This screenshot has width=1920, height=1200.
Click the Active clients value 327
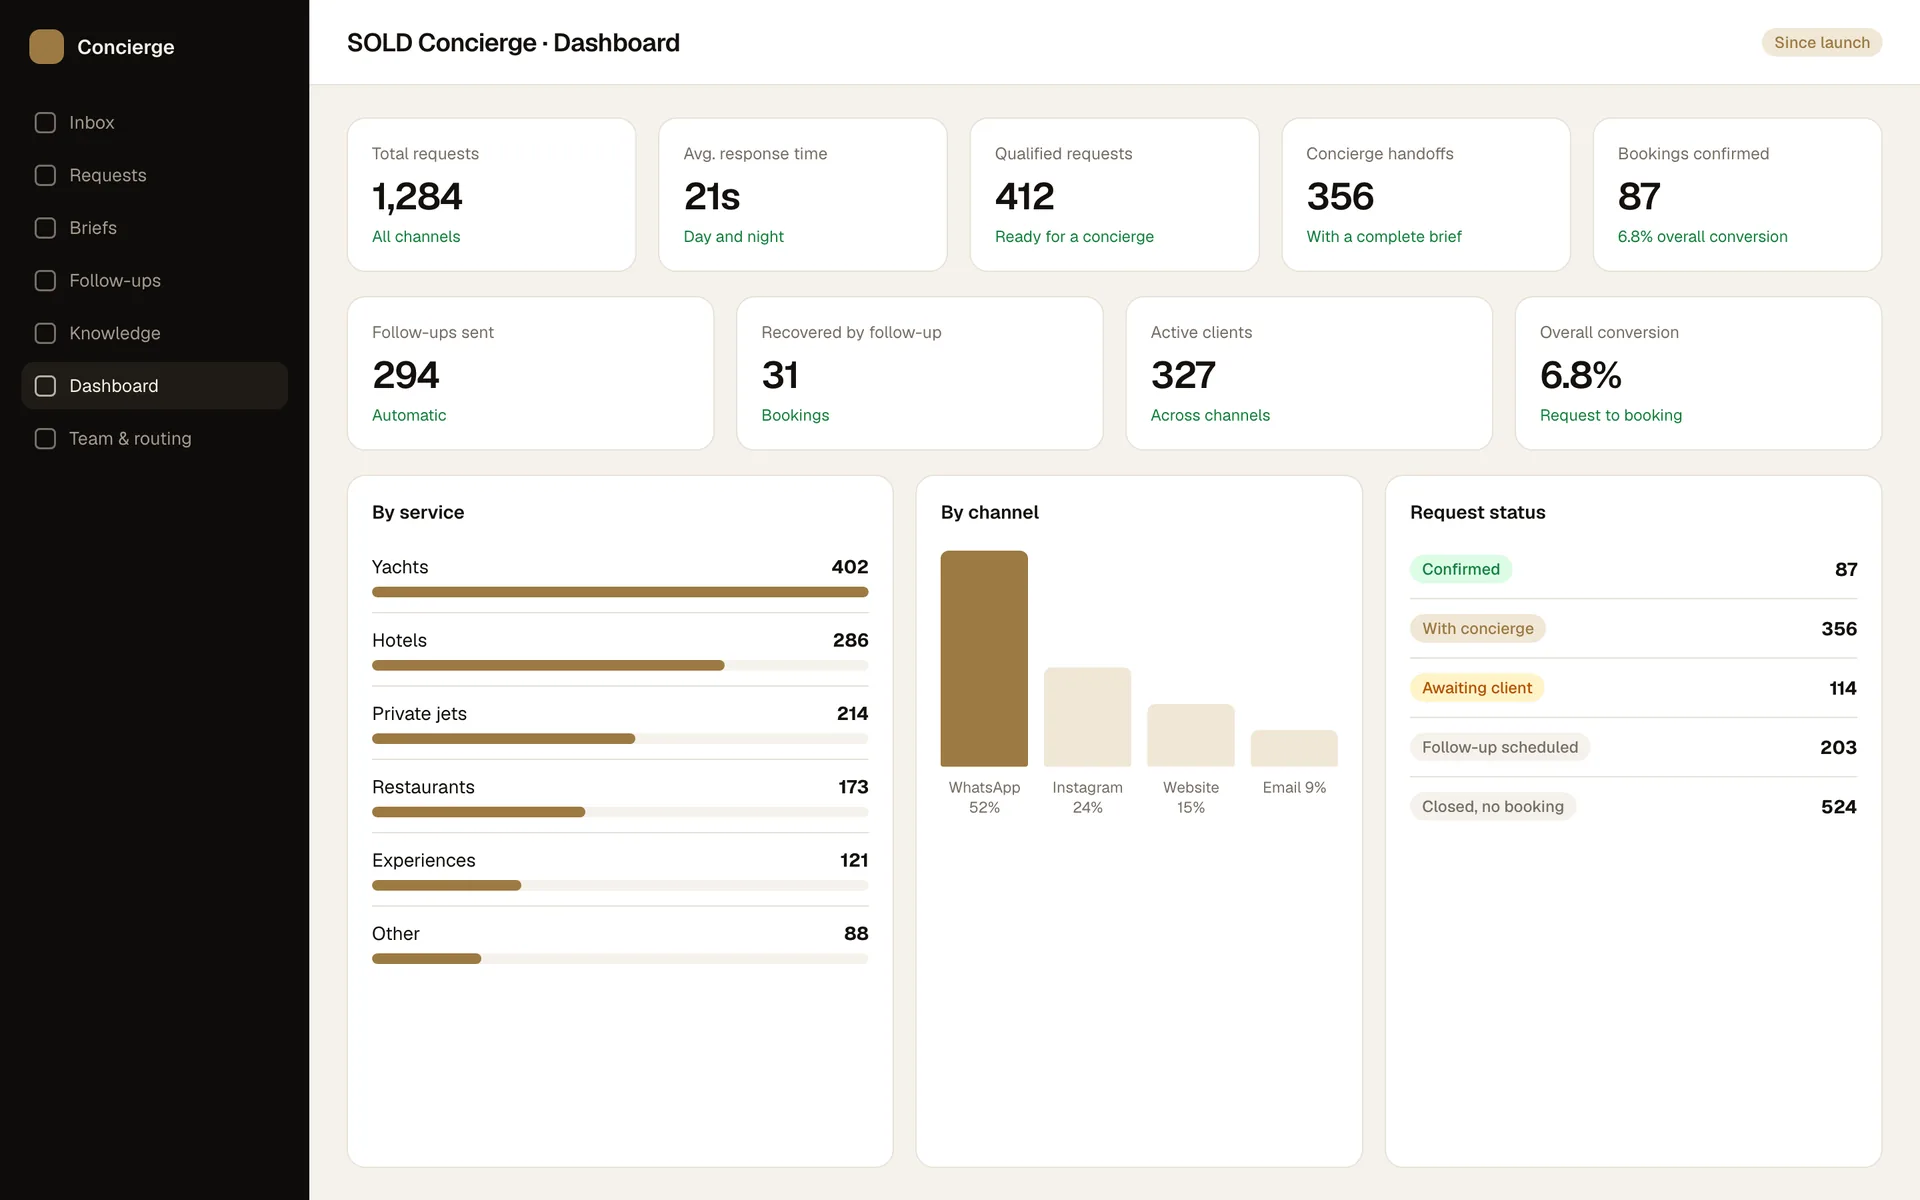(x=1183, y=375)
